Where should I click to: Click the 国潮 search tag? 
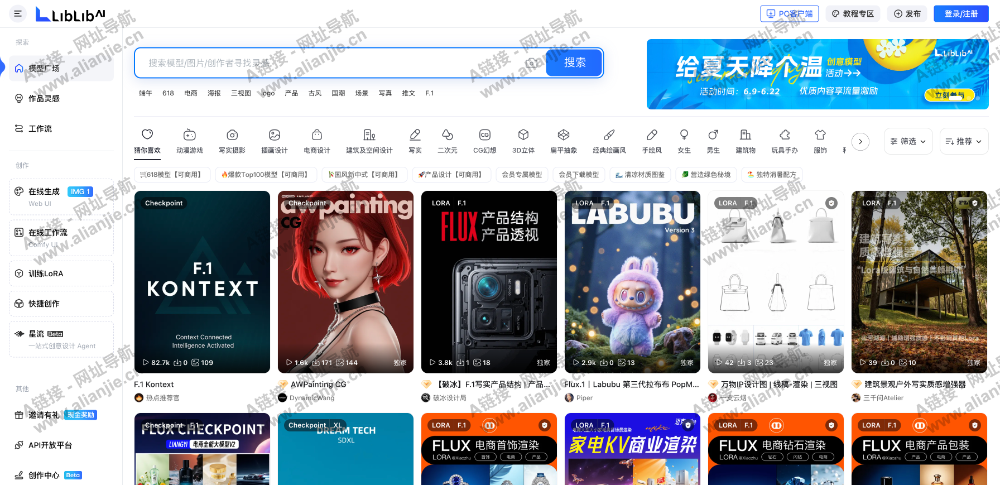[x=338, y=93]
